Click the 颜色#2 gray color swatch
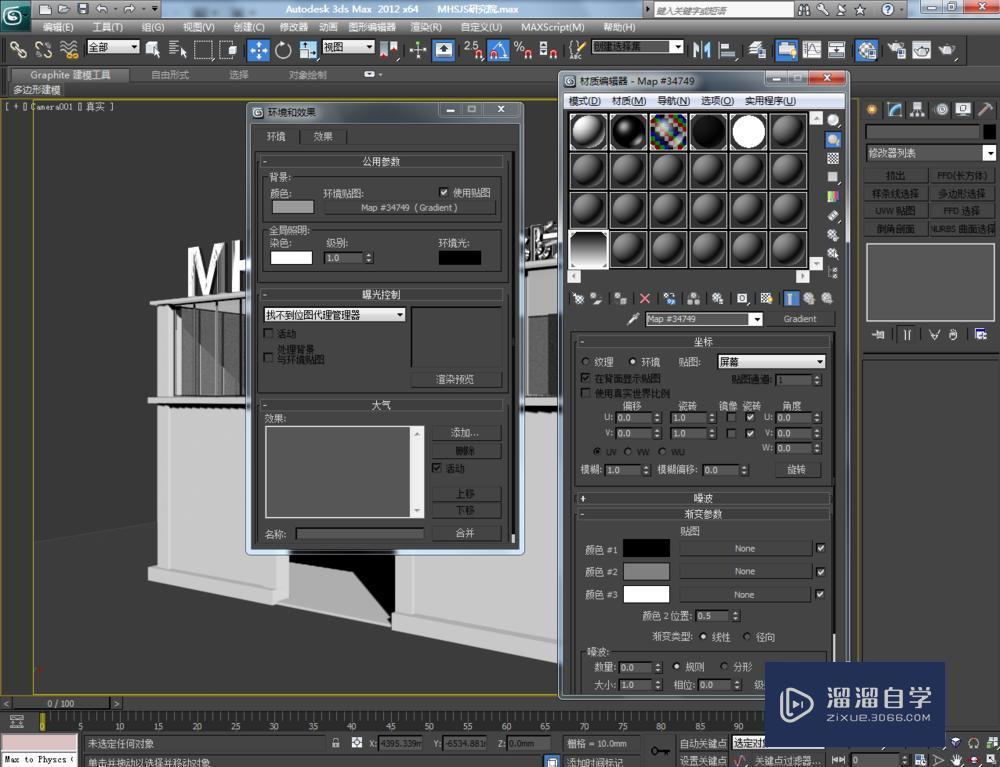 (x=645, y=570)
